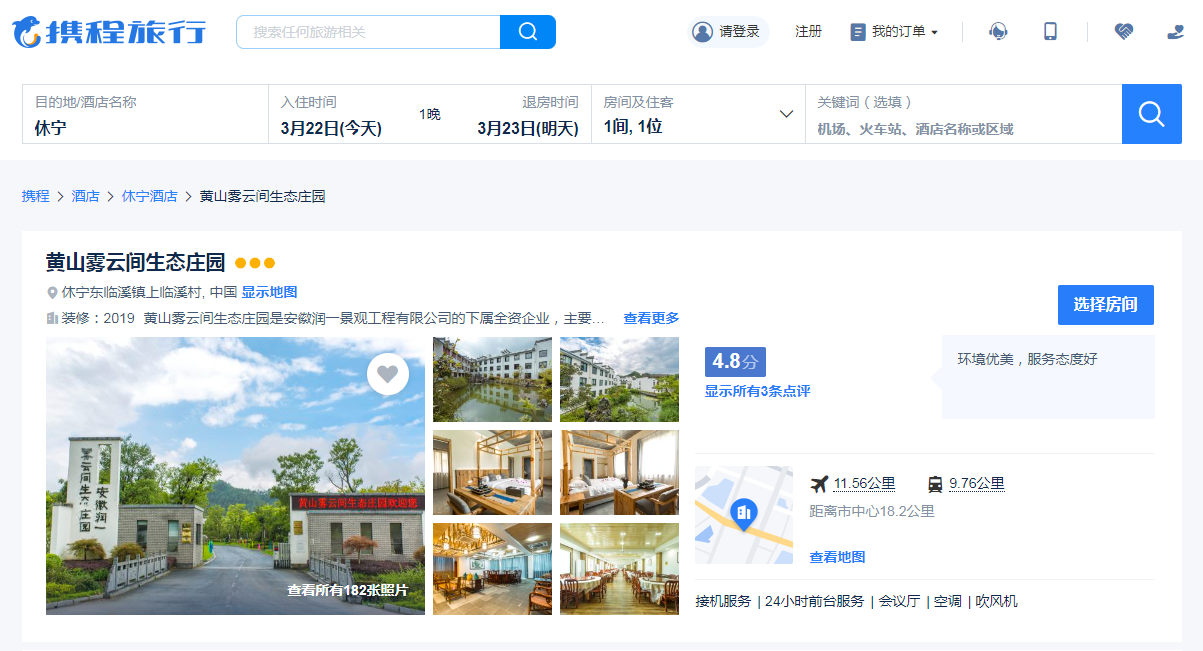Click the 接机服务 amenity text
The image size is (1203, 651).
723,601
